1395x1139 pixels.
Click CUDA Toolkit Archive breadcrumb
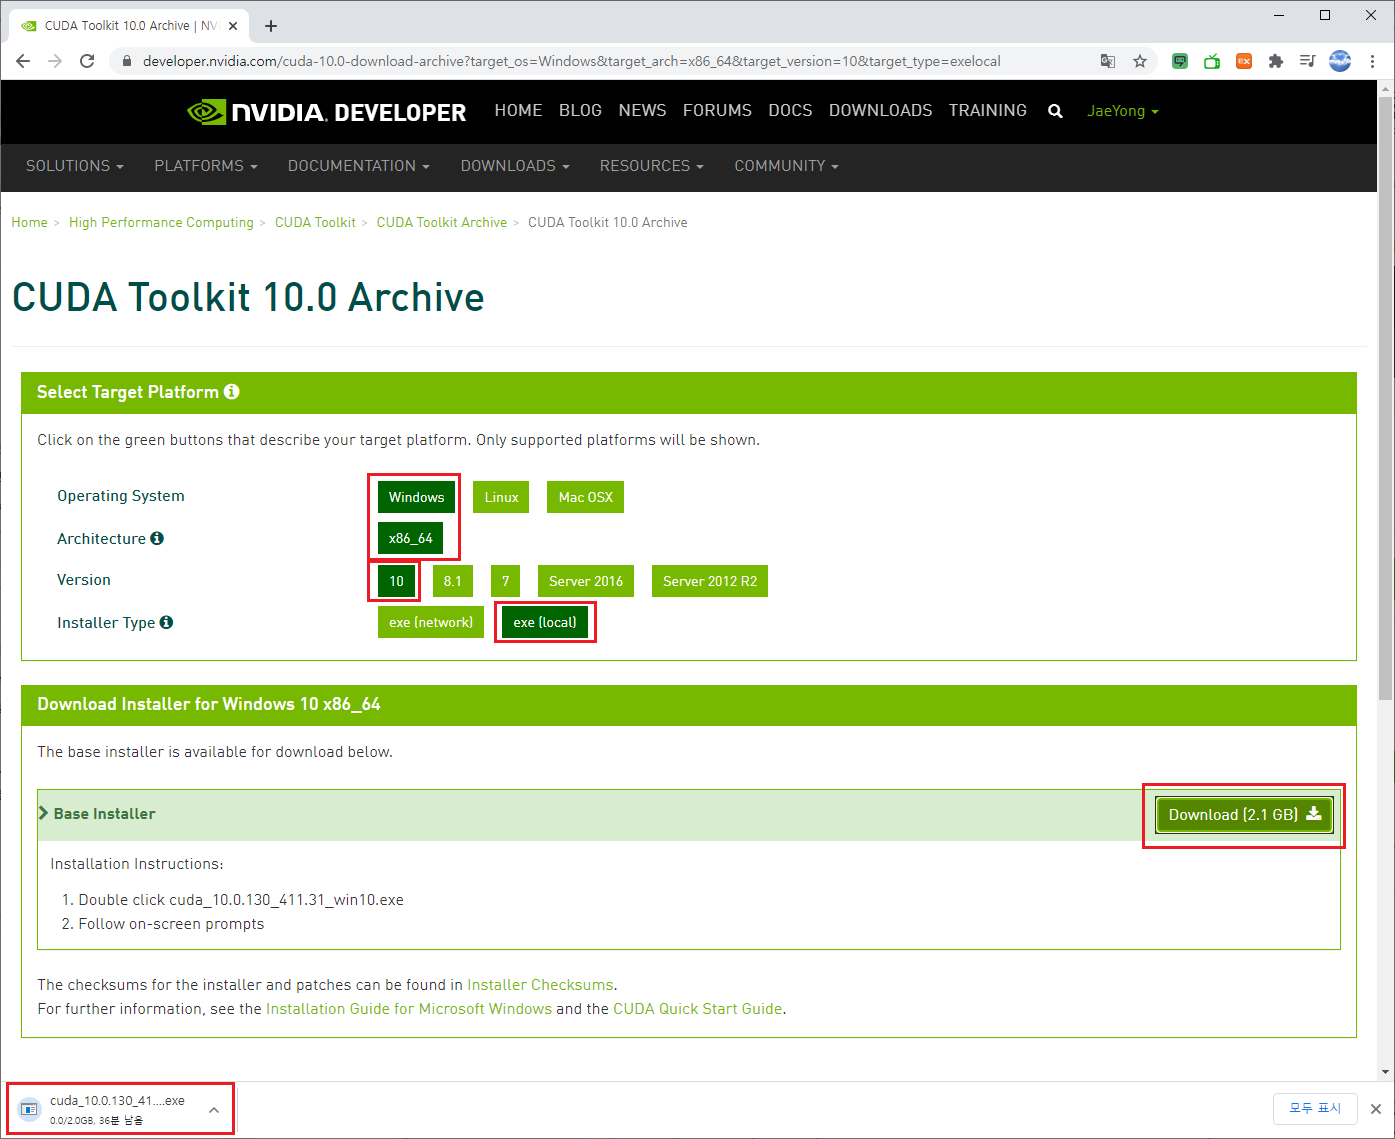[442, 222]
